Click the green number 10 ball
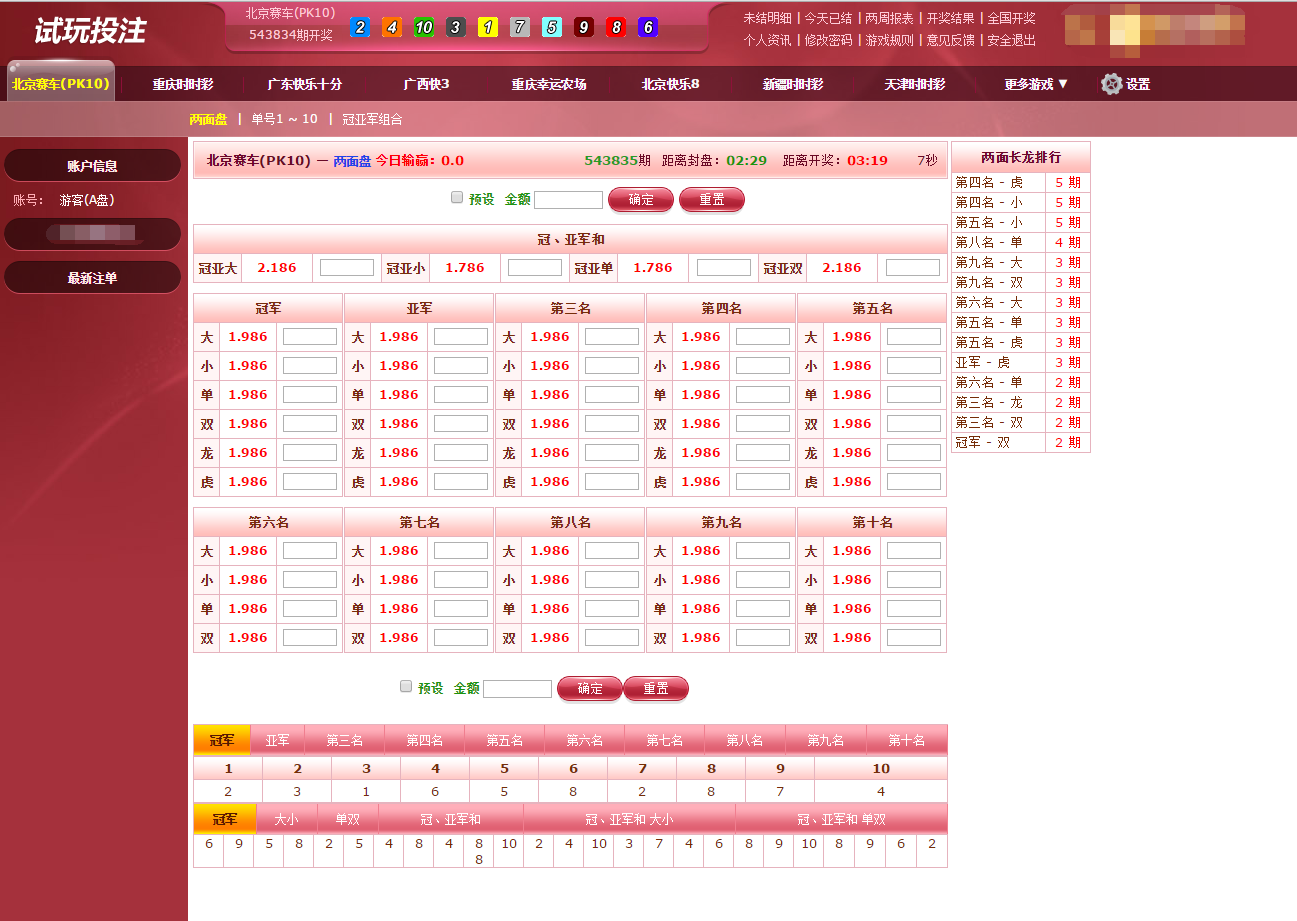This screenshot has height=921, width=1297. point(424,28)
